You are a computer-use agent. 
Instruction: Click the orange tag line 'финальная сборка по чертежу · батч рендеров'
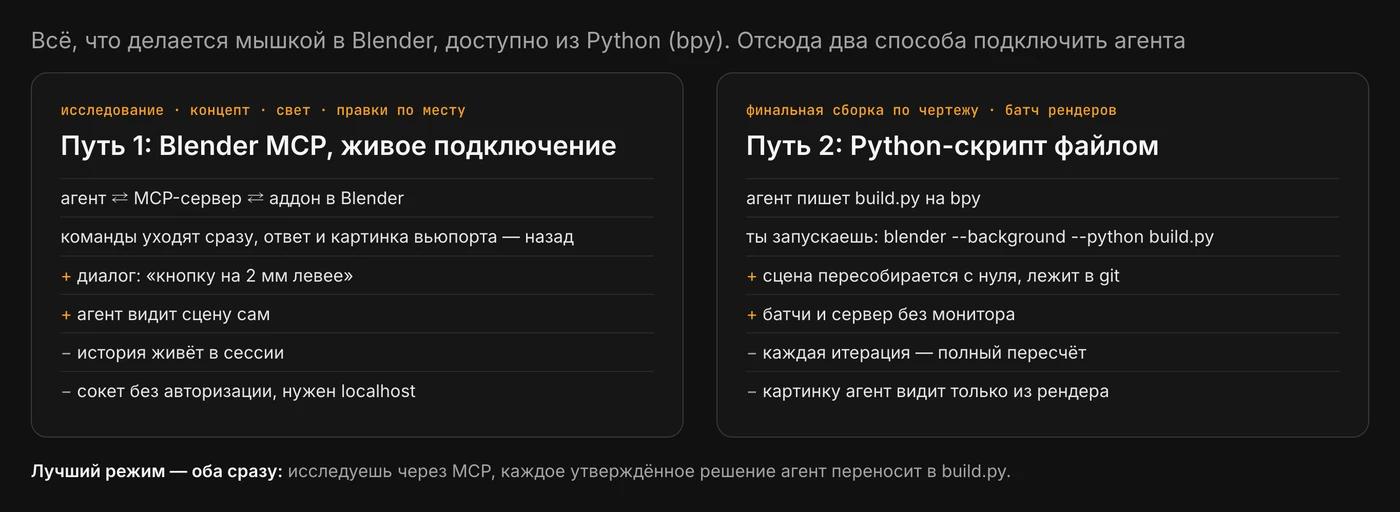(x=931, y=110)
